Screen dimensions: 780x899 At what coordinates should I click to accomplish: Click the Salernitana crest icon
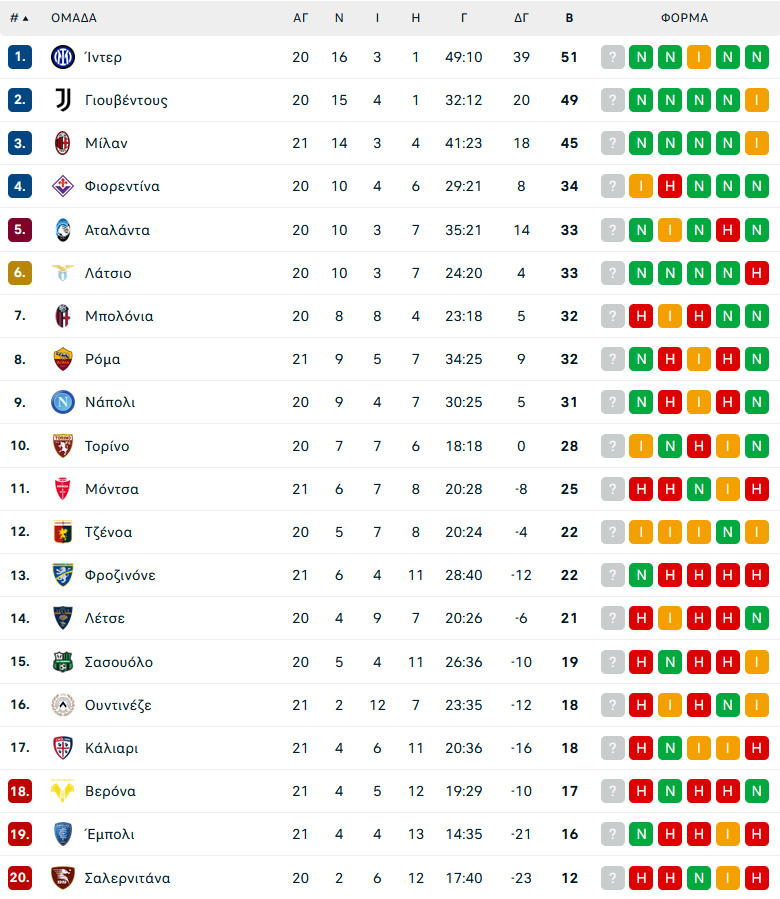(63, 878)
